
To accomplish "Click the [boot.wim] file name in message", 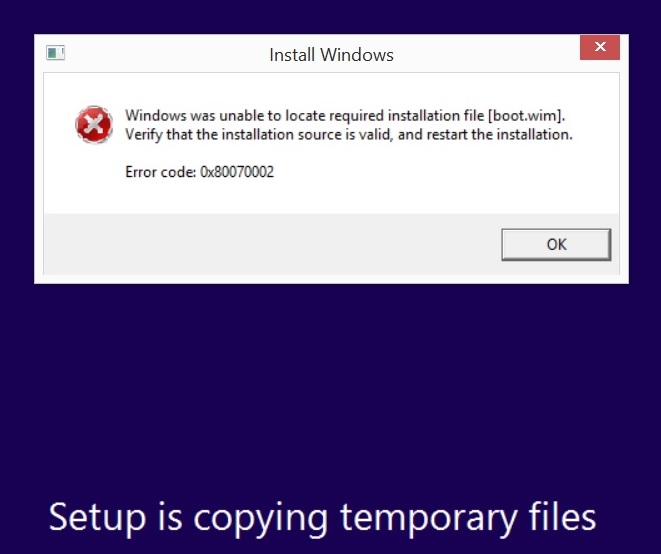I will (526, 116).
